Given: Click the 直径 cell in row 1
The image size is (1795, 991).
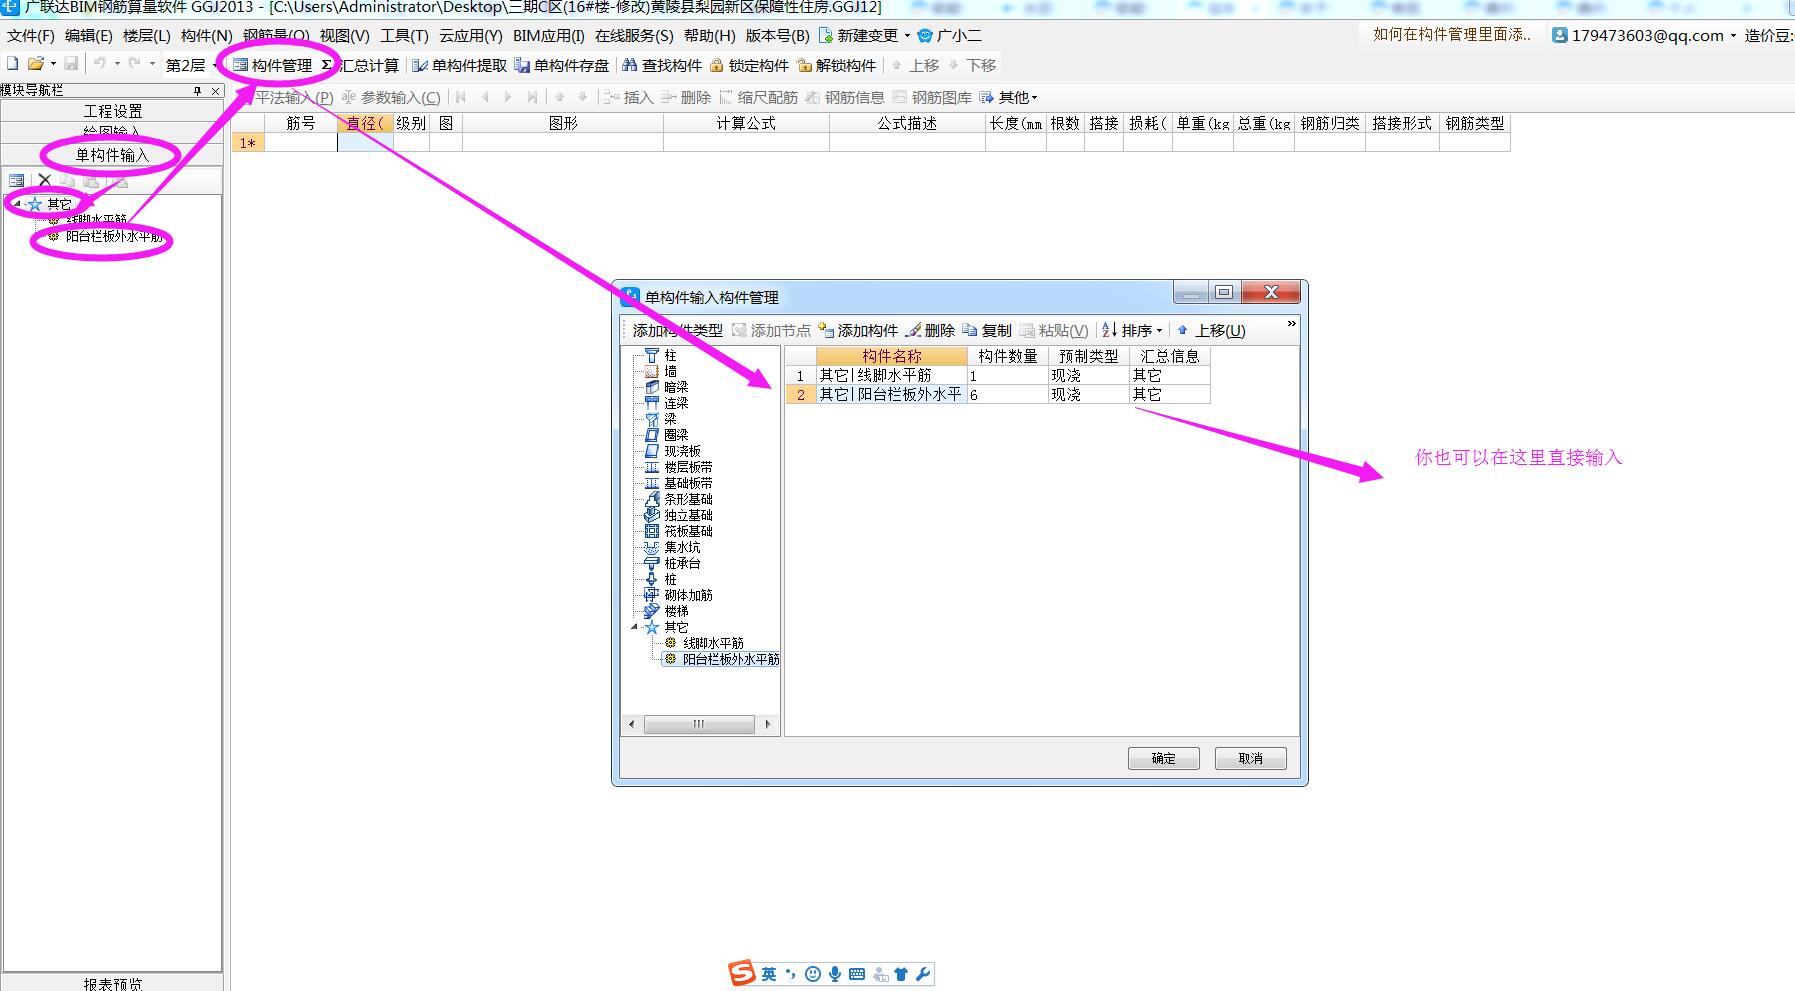Looking at the screenshot, I should (x=365, y=143).
